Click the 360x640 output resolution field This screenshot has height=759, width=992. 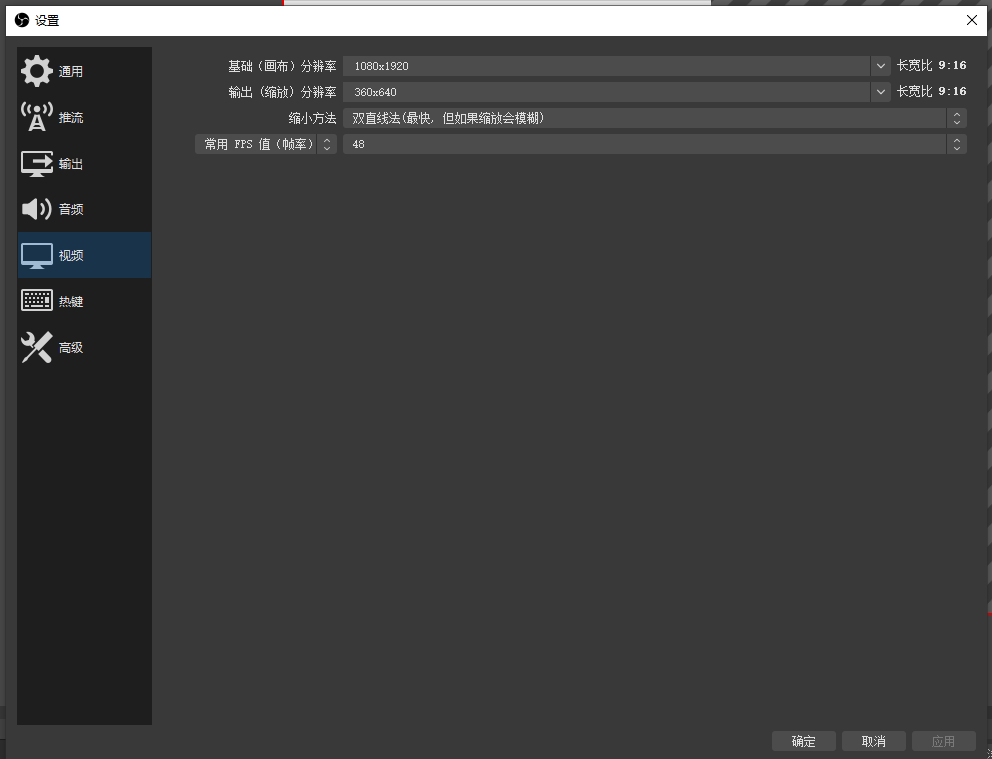(x=607, y=92)
